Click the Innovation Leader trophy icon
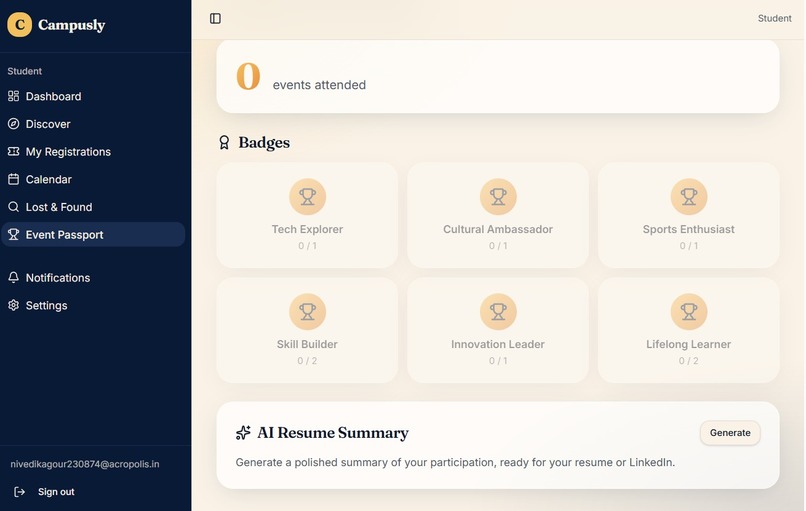Viewport: 806px width, 511px height. 498,312
